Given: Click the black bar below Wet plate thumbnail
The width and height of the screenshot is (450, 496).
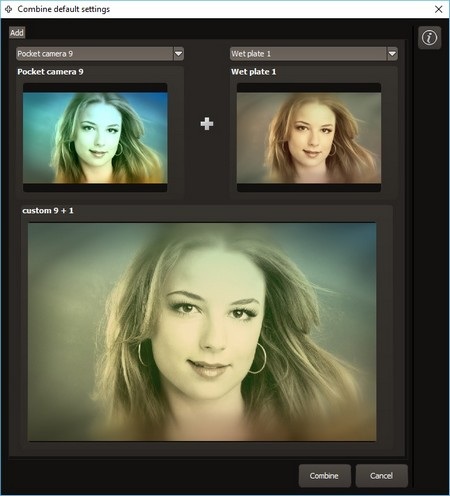Looking at the screenshot, I should [309, 187].
